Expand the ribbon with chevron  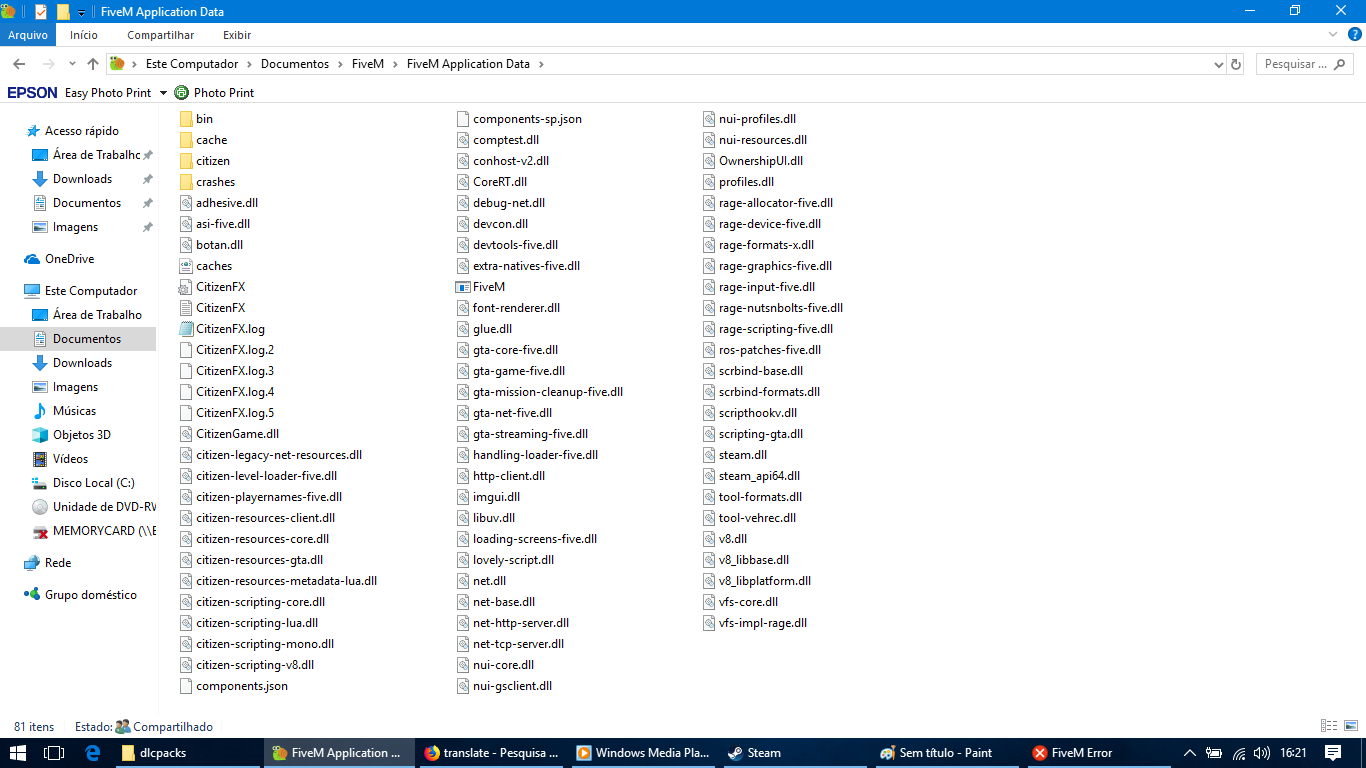click(1332, 34)
